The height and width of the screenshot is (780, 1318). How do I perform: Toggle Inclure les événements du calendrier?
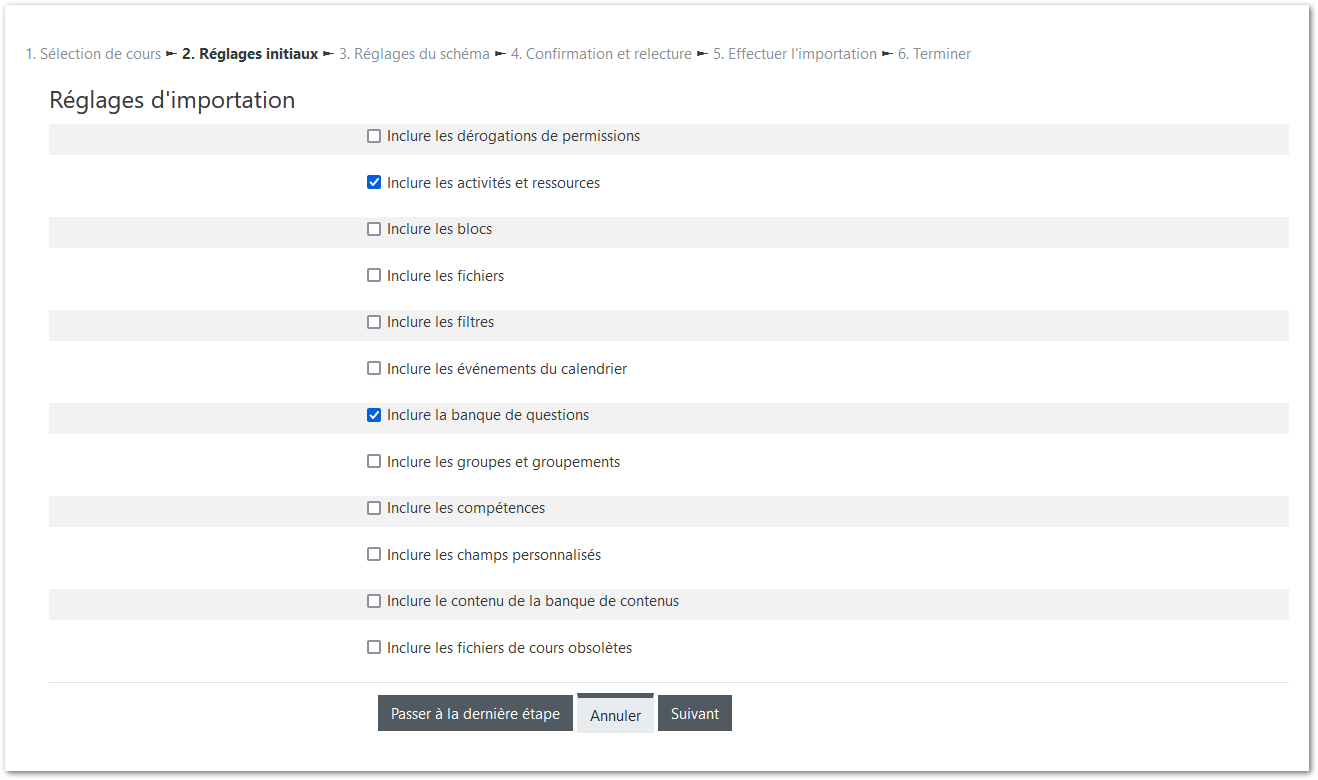tap(374, 369)
